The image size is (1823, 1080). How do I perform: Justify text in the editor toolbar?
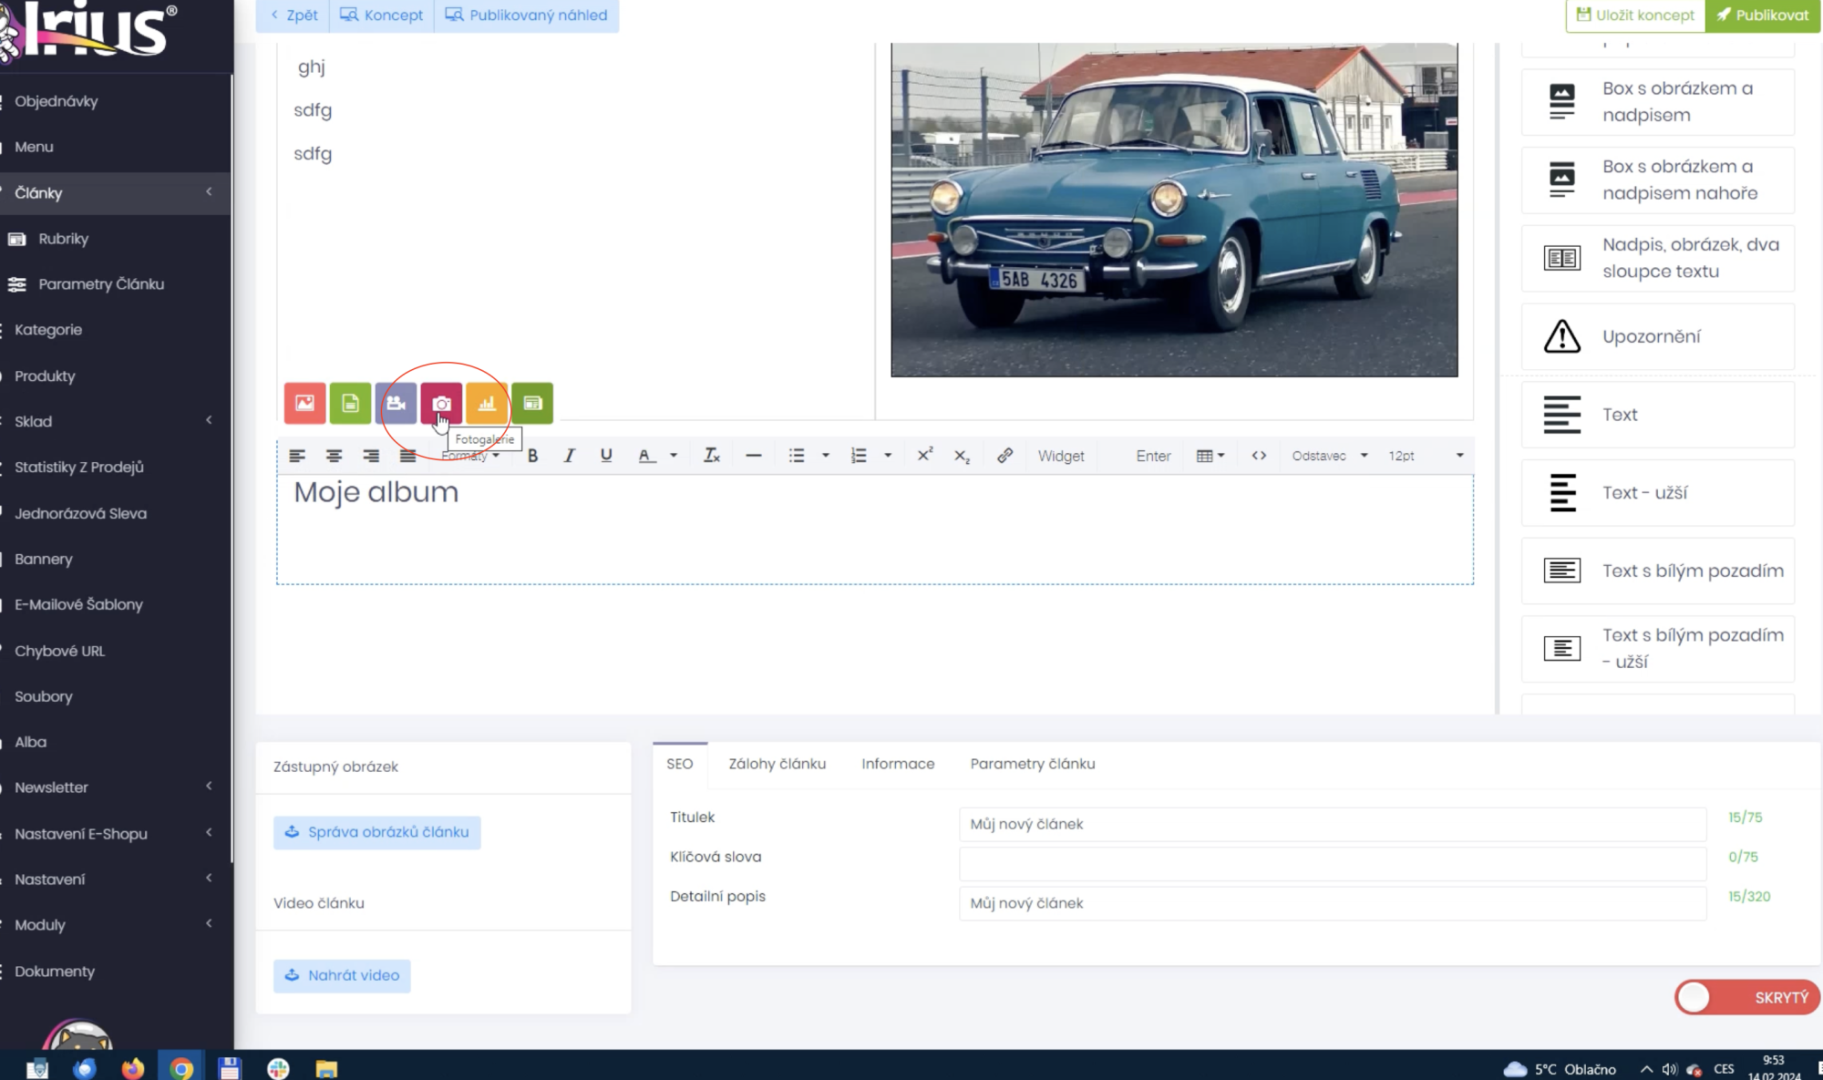[407, 456]
